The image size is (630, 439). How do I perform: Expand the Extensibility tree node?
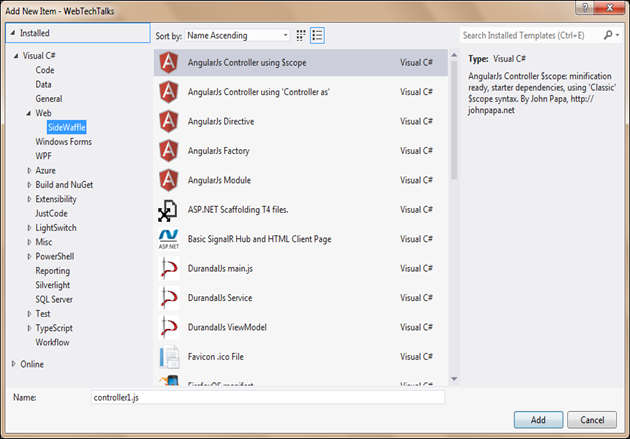[29, 199]
